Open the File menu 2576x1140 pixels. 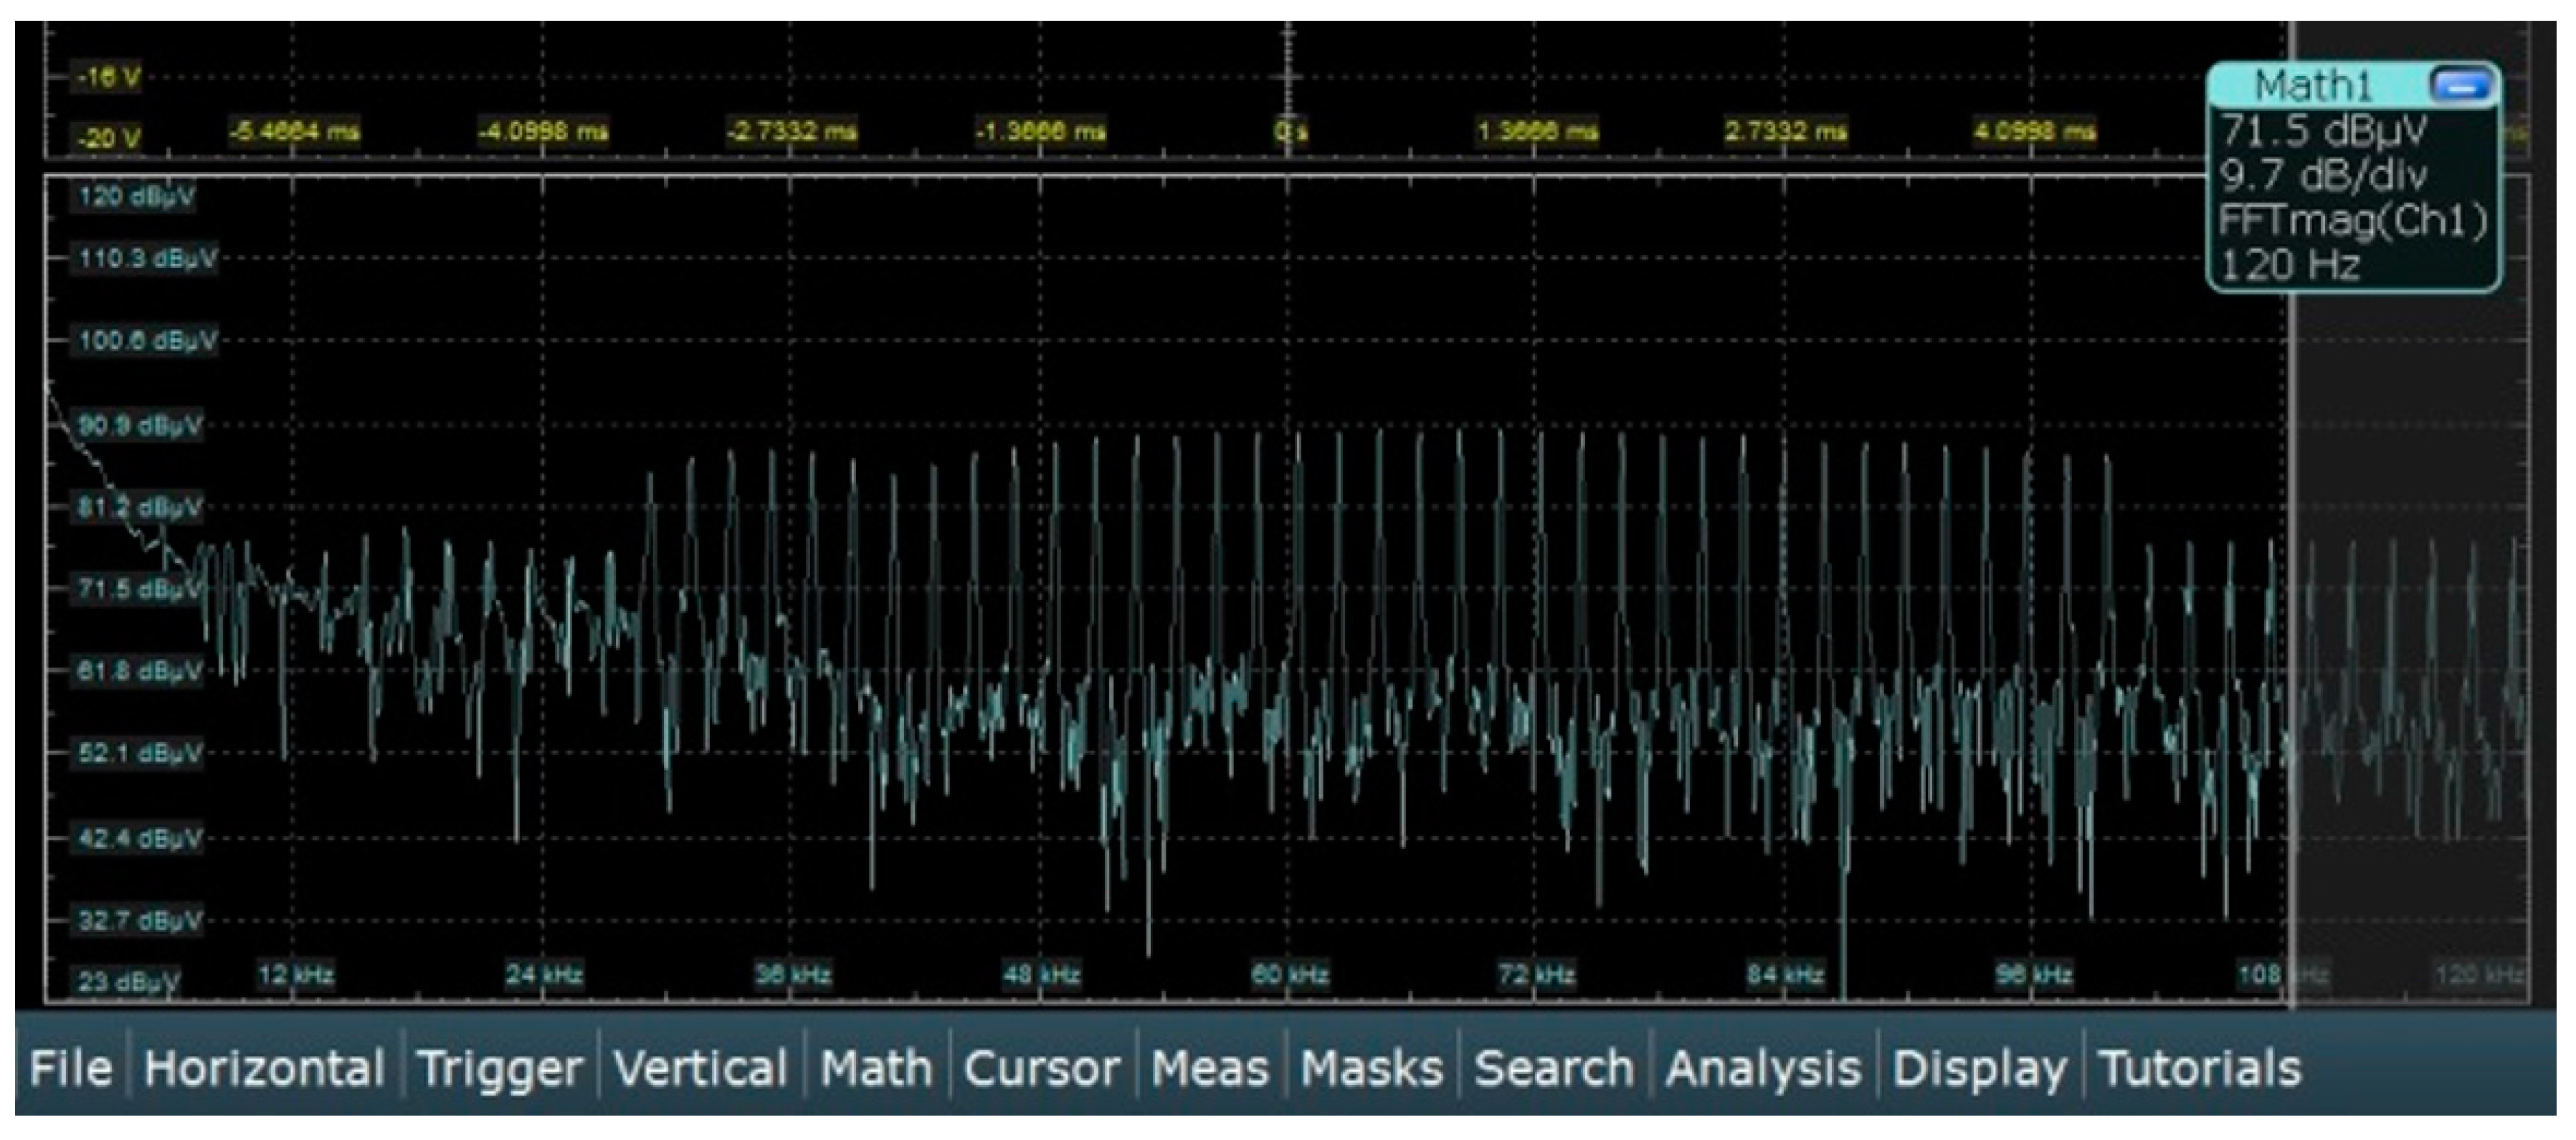[x=70, y=1068]
